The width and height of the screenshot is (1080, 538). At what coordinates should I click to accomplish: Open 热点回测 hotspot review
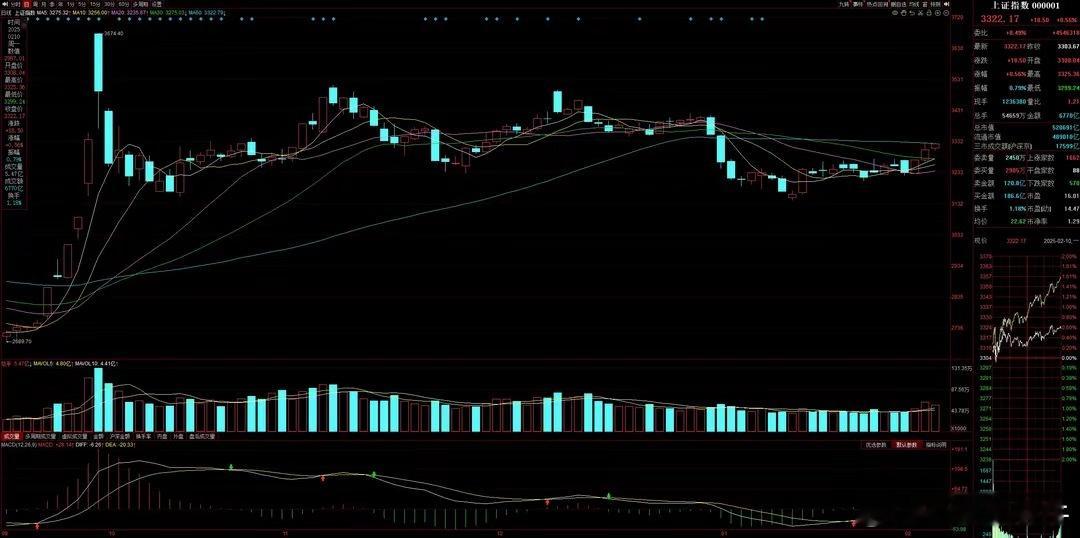click(877, 3)
